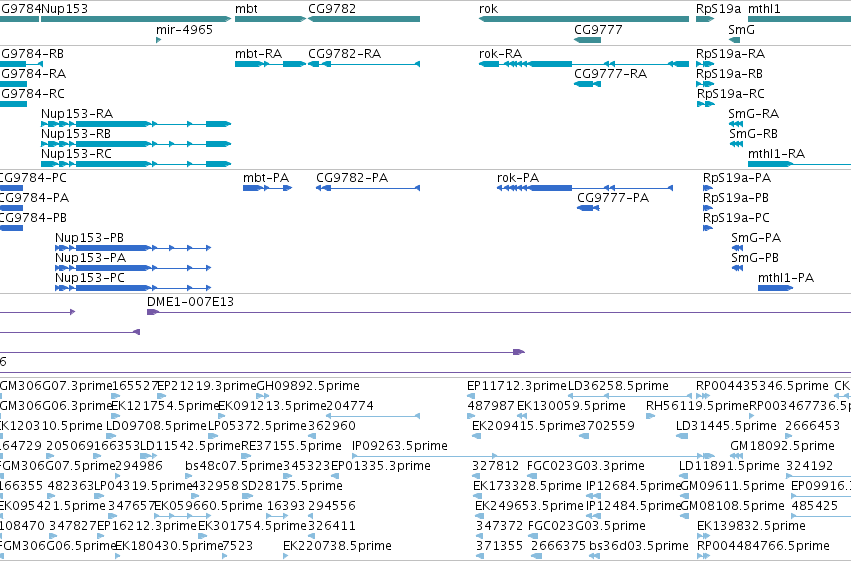851x561 pixels.
Task: Select protein Nup153-PC
Action: click(133, 288)
